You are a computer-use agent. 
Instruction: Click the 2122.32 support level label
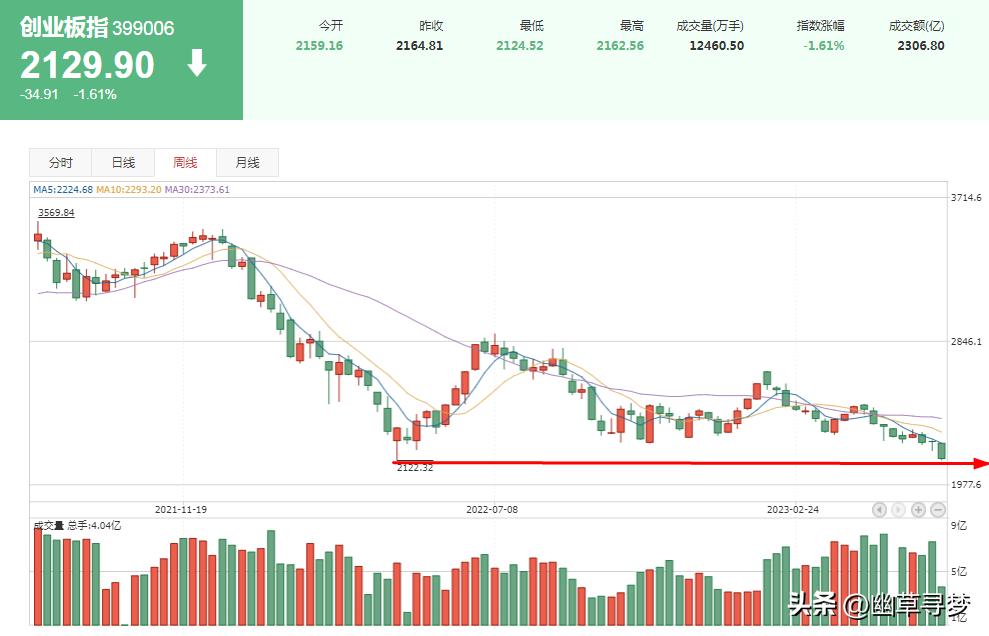pyautogui.click(x=416, y=467)
